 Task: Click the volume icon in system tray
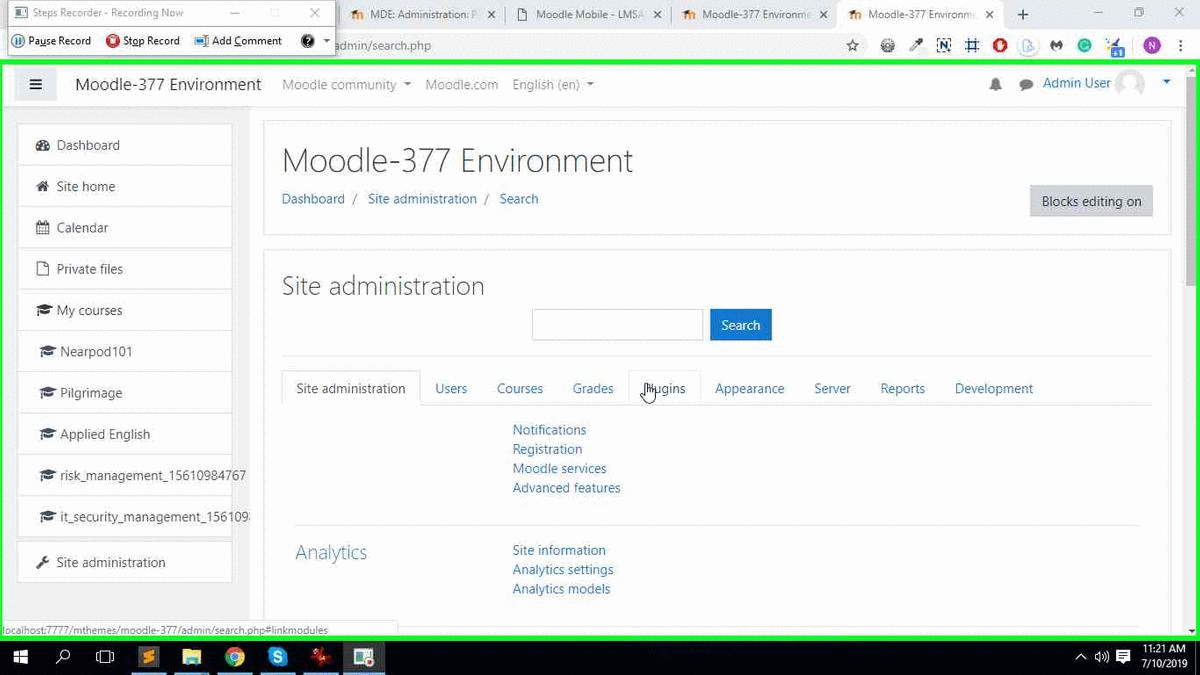pyautogui.click(x=1102, y=657)
